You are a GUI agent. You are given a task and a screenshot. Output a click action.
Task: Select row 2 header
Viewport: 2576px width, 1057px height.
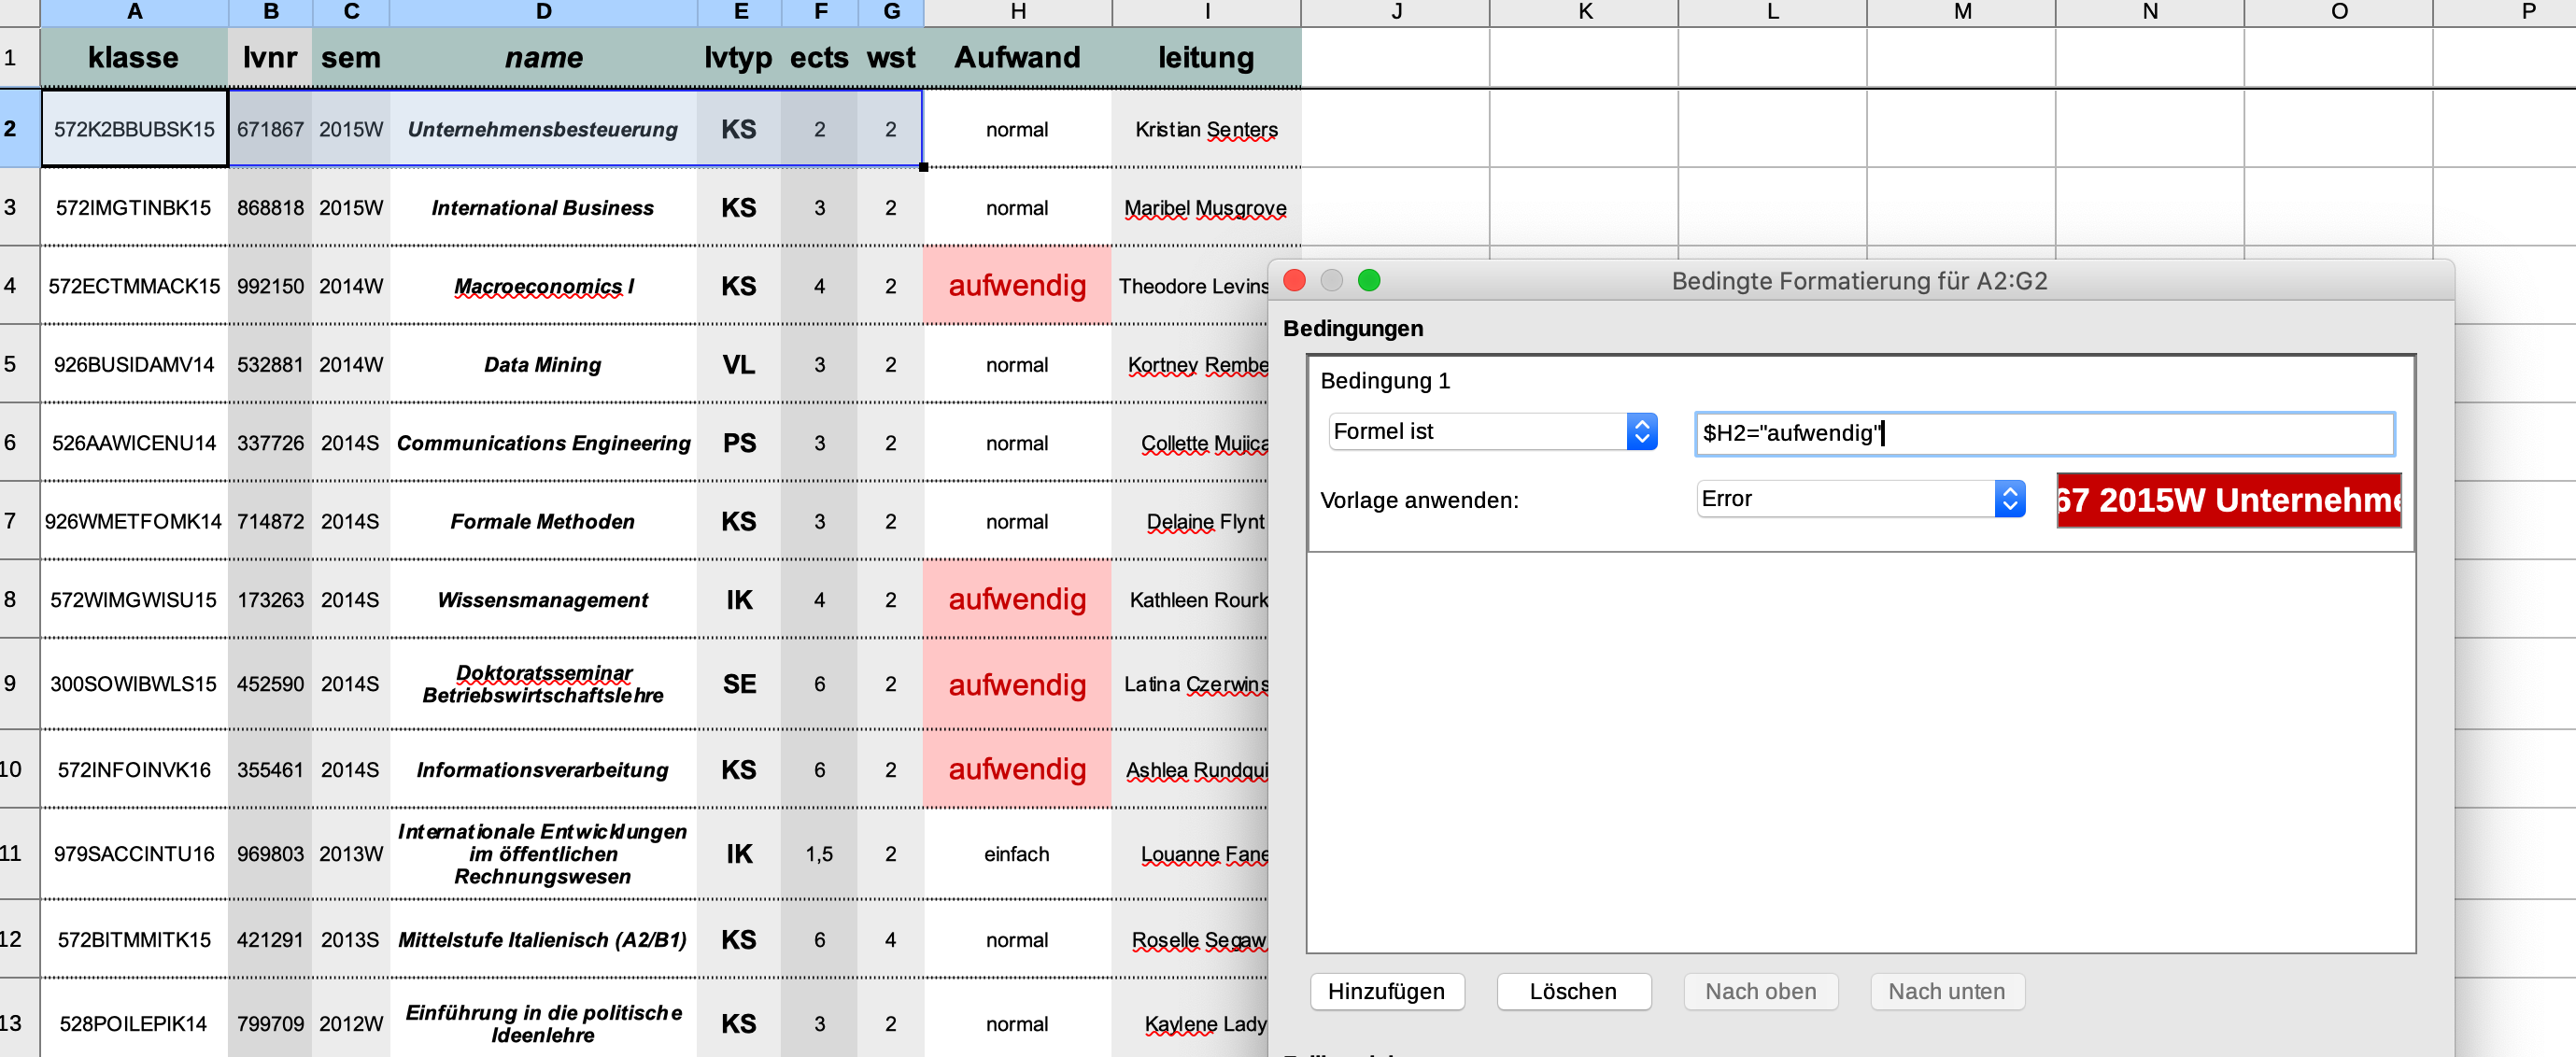click(19, 128)
